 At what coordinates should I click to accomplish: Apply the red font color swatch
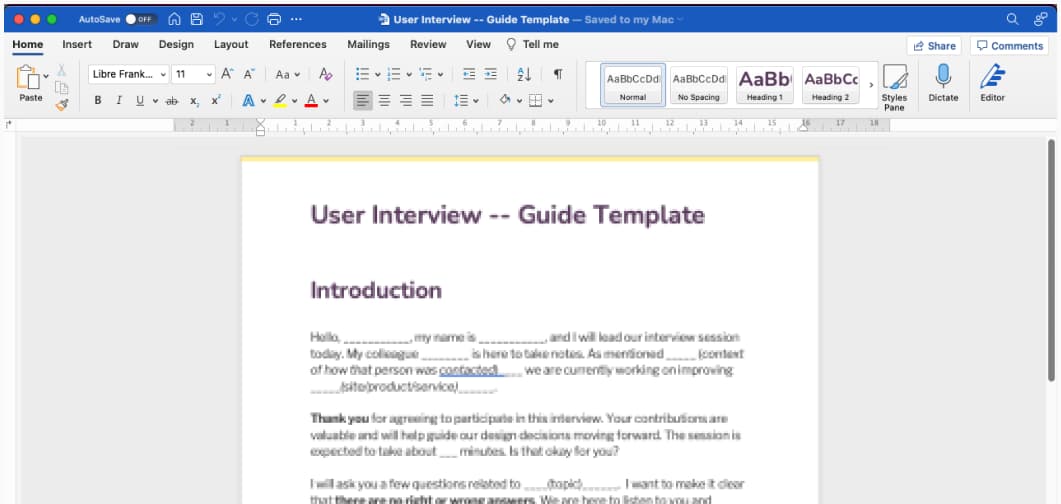pyautogui.click(x=311, y=100)
